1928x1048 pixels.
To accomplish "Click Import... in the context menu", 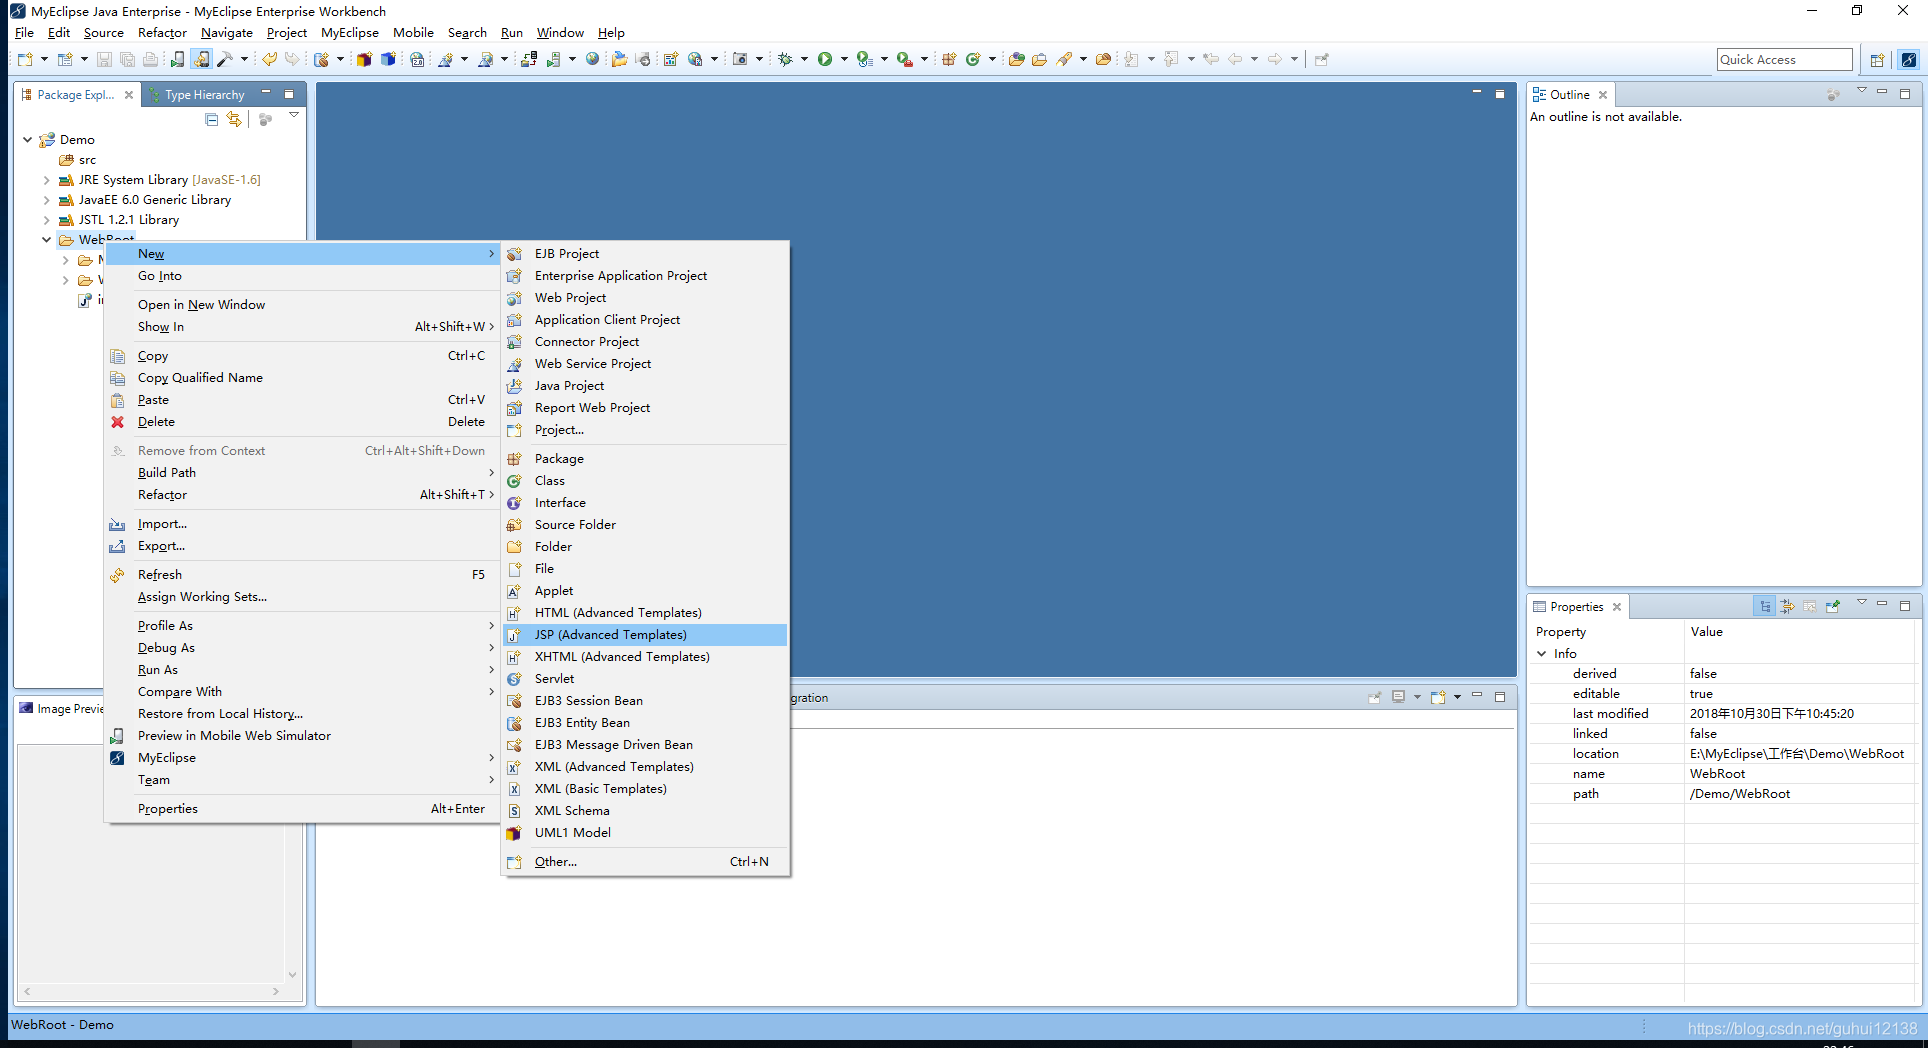I will [x=302, y=524].
